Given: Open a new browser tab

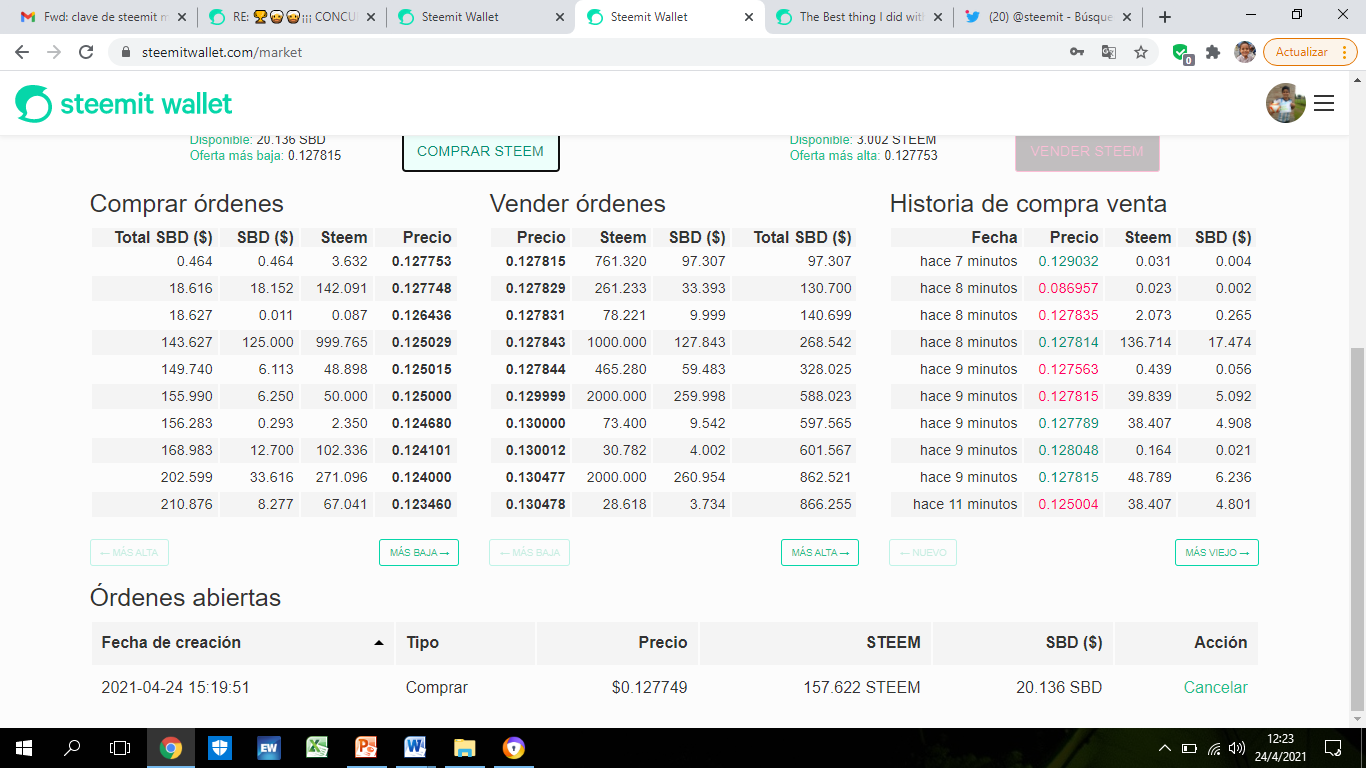Looking at the screenshot, I should coord(1164,17).
